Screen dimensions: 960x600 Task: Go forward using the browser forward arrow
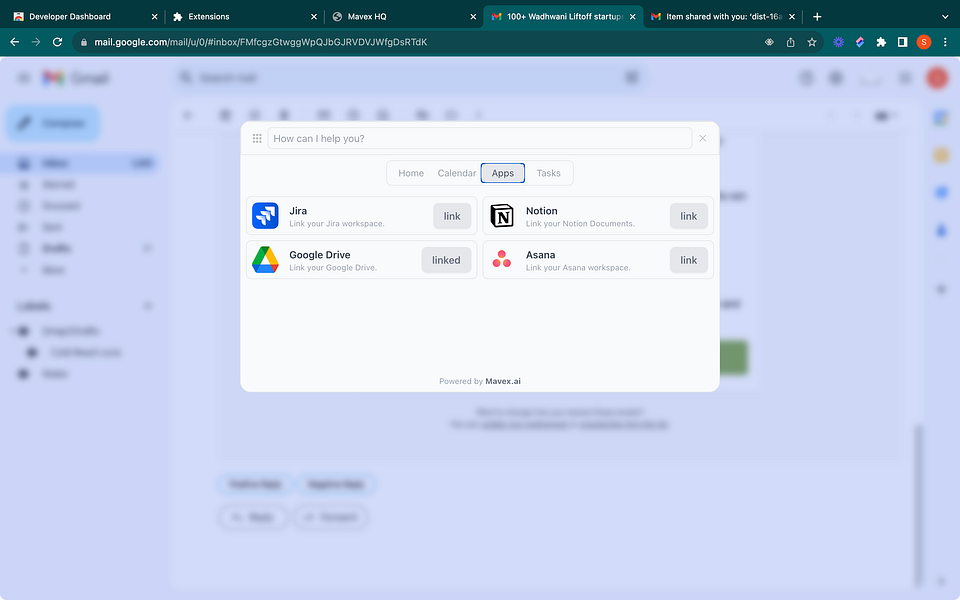point(36,42)
